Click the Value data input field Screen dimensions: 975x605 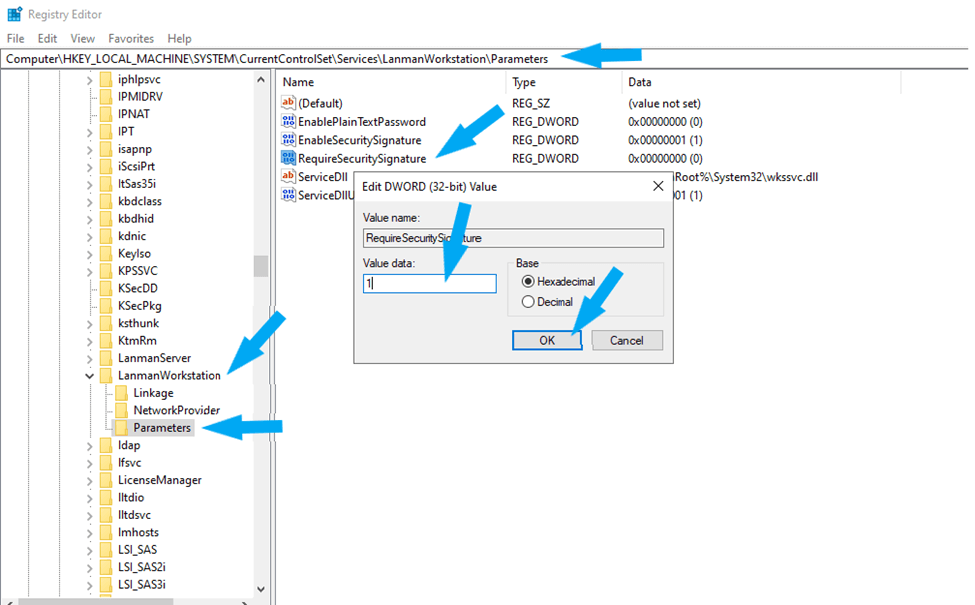[430, 284]
